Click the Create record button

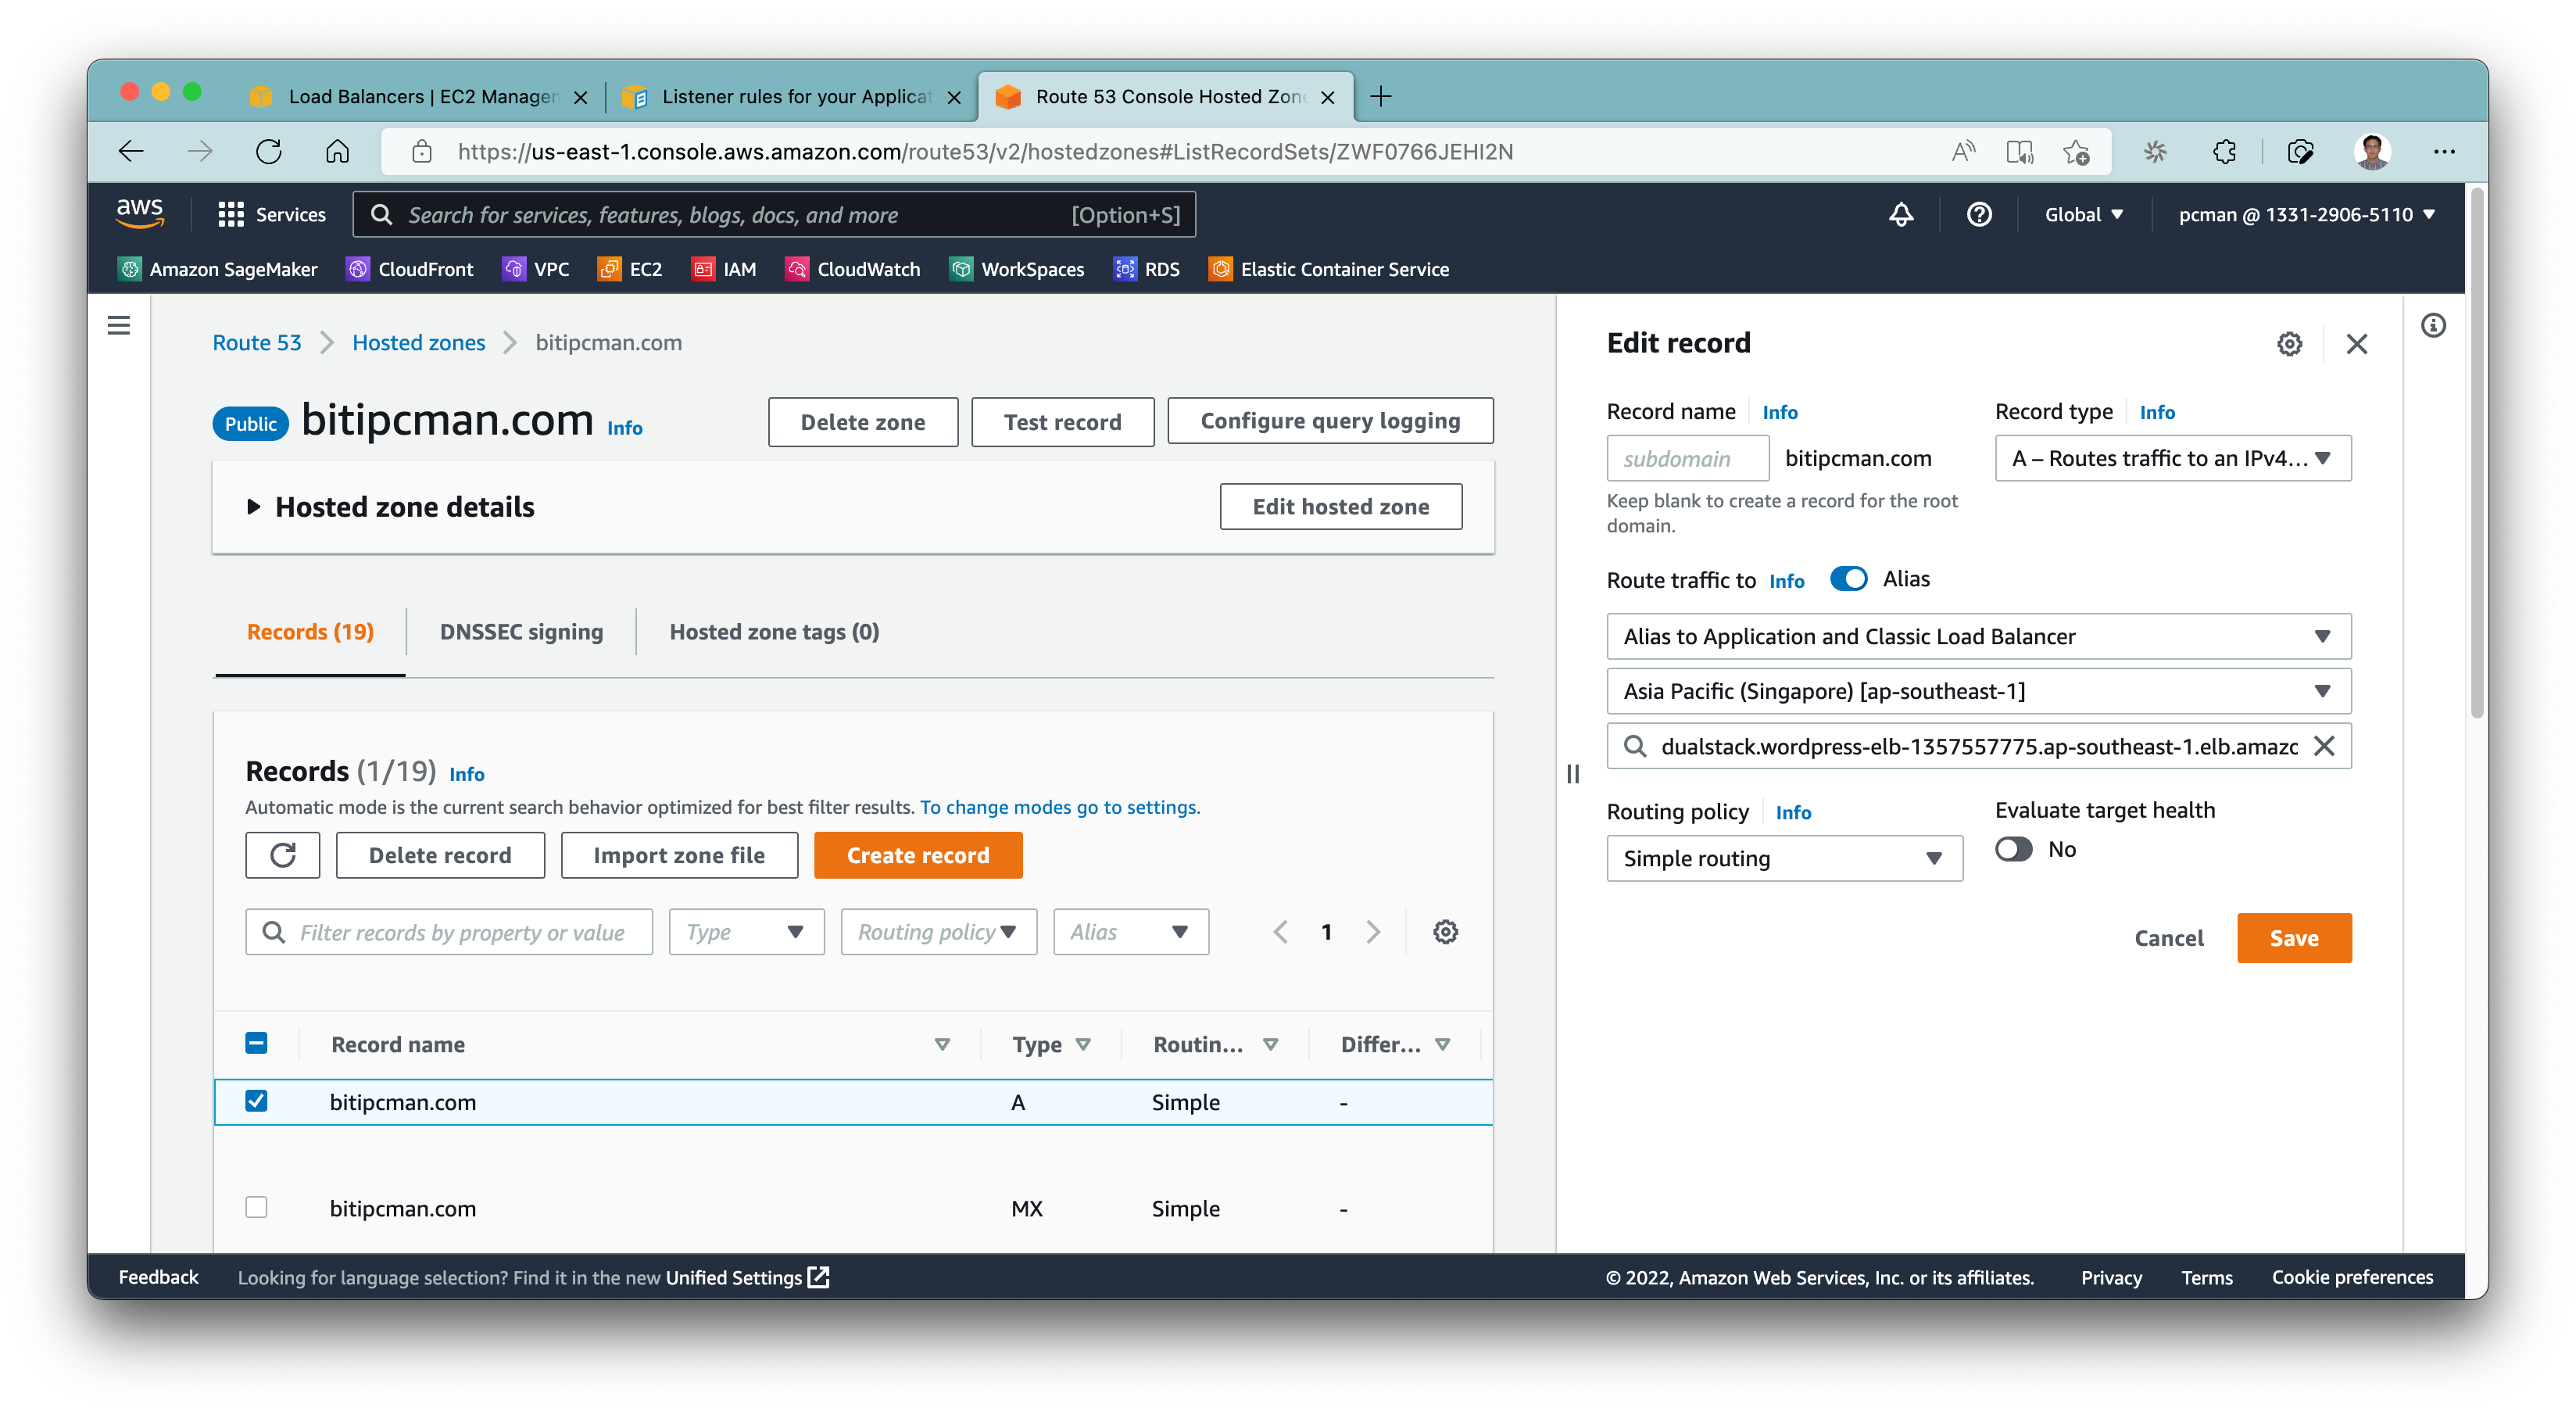(x=917, y=855)
